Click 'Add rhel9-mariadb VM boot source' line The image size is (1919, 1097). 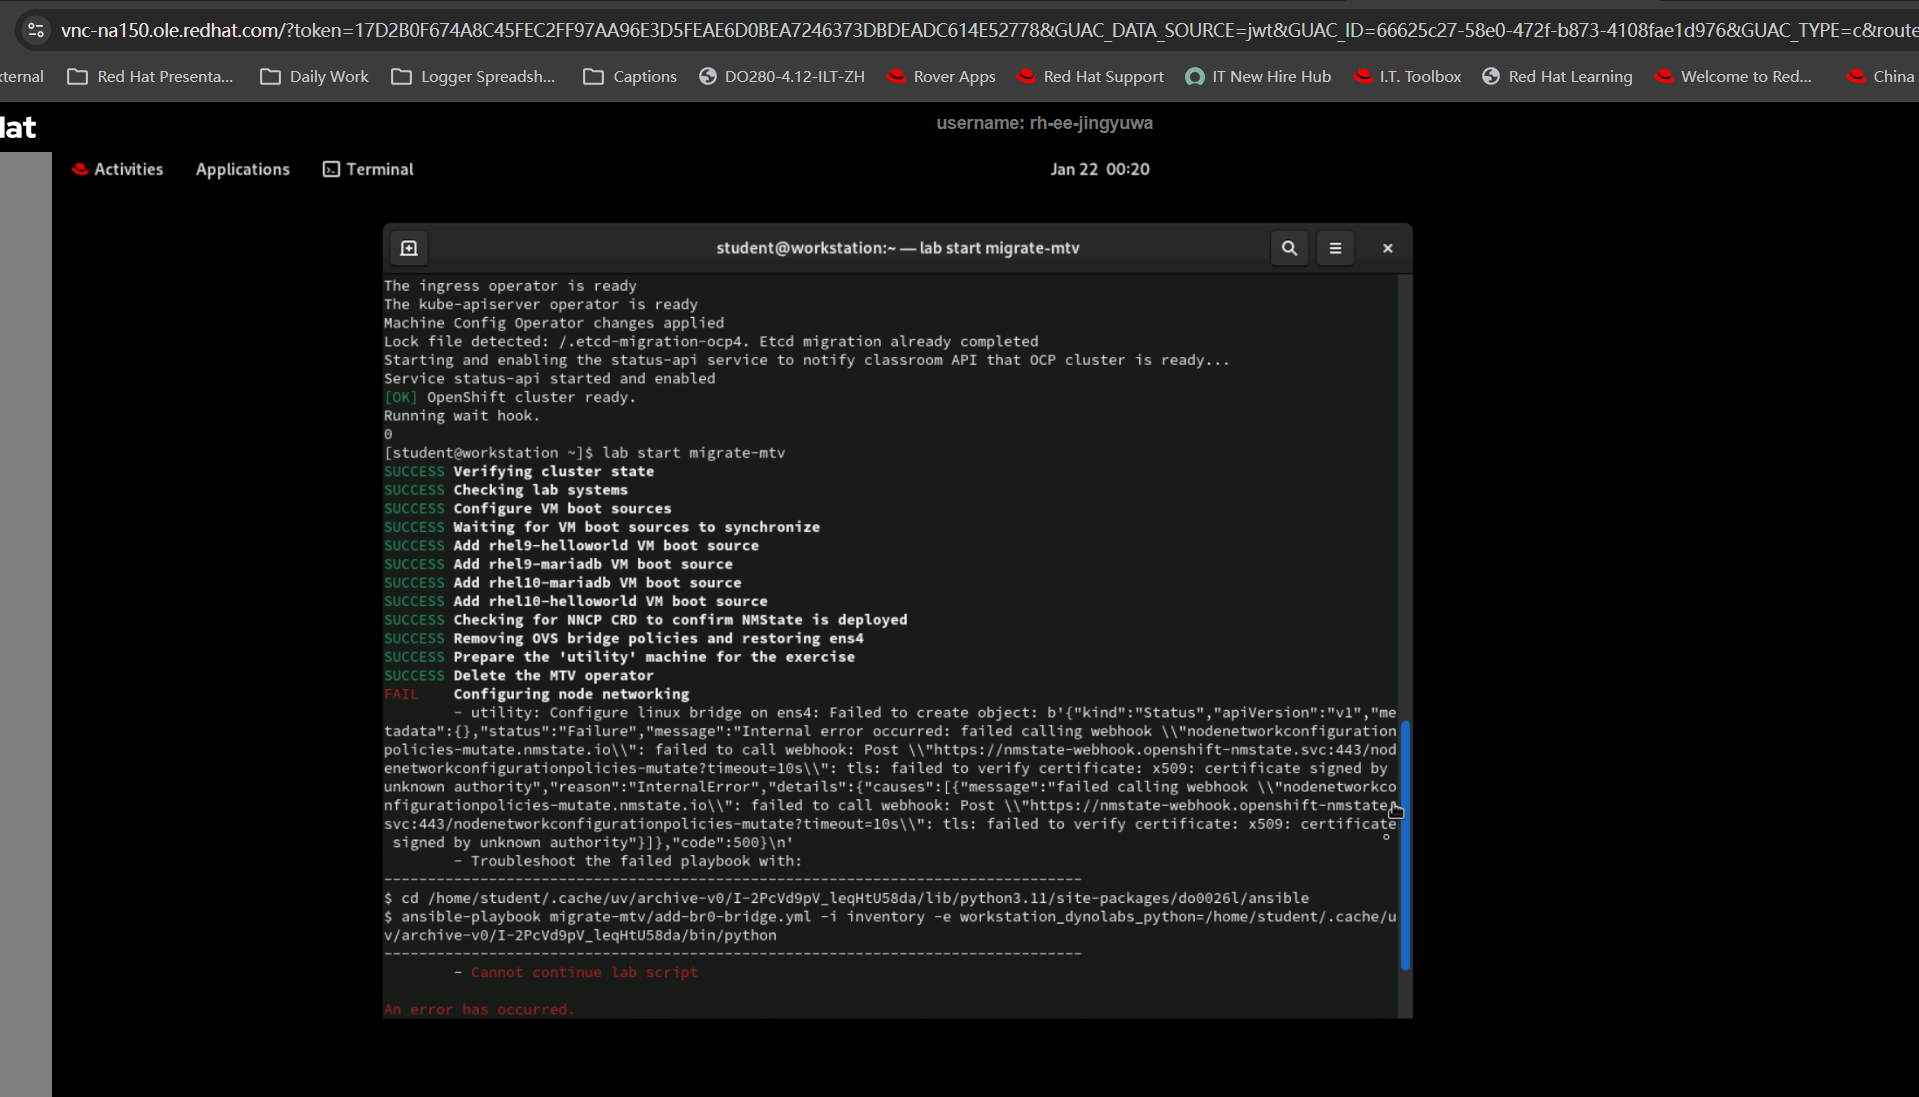pos(593,564)
